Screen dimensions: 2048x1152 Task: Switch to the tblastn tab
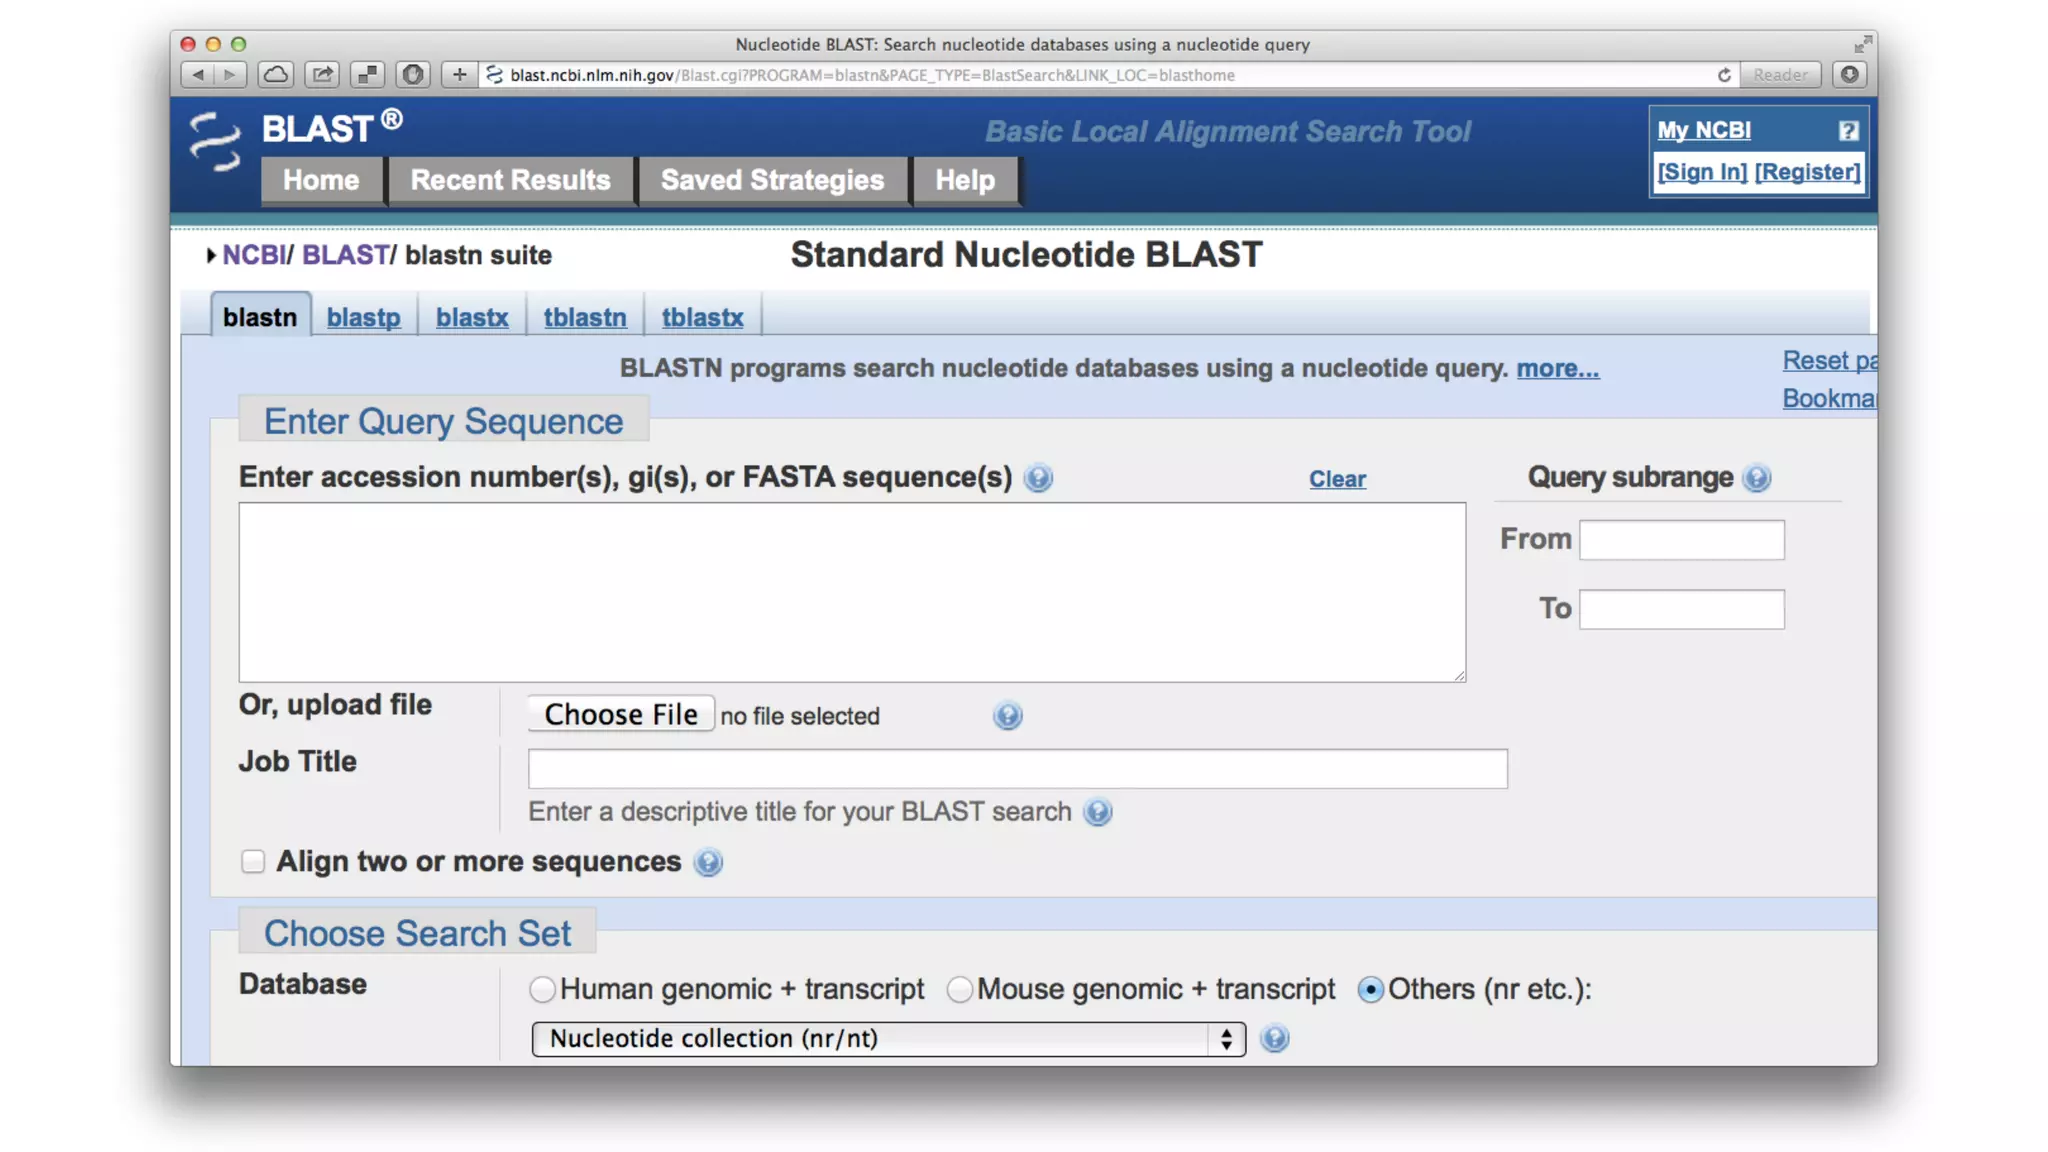click(x=585, y=317)
